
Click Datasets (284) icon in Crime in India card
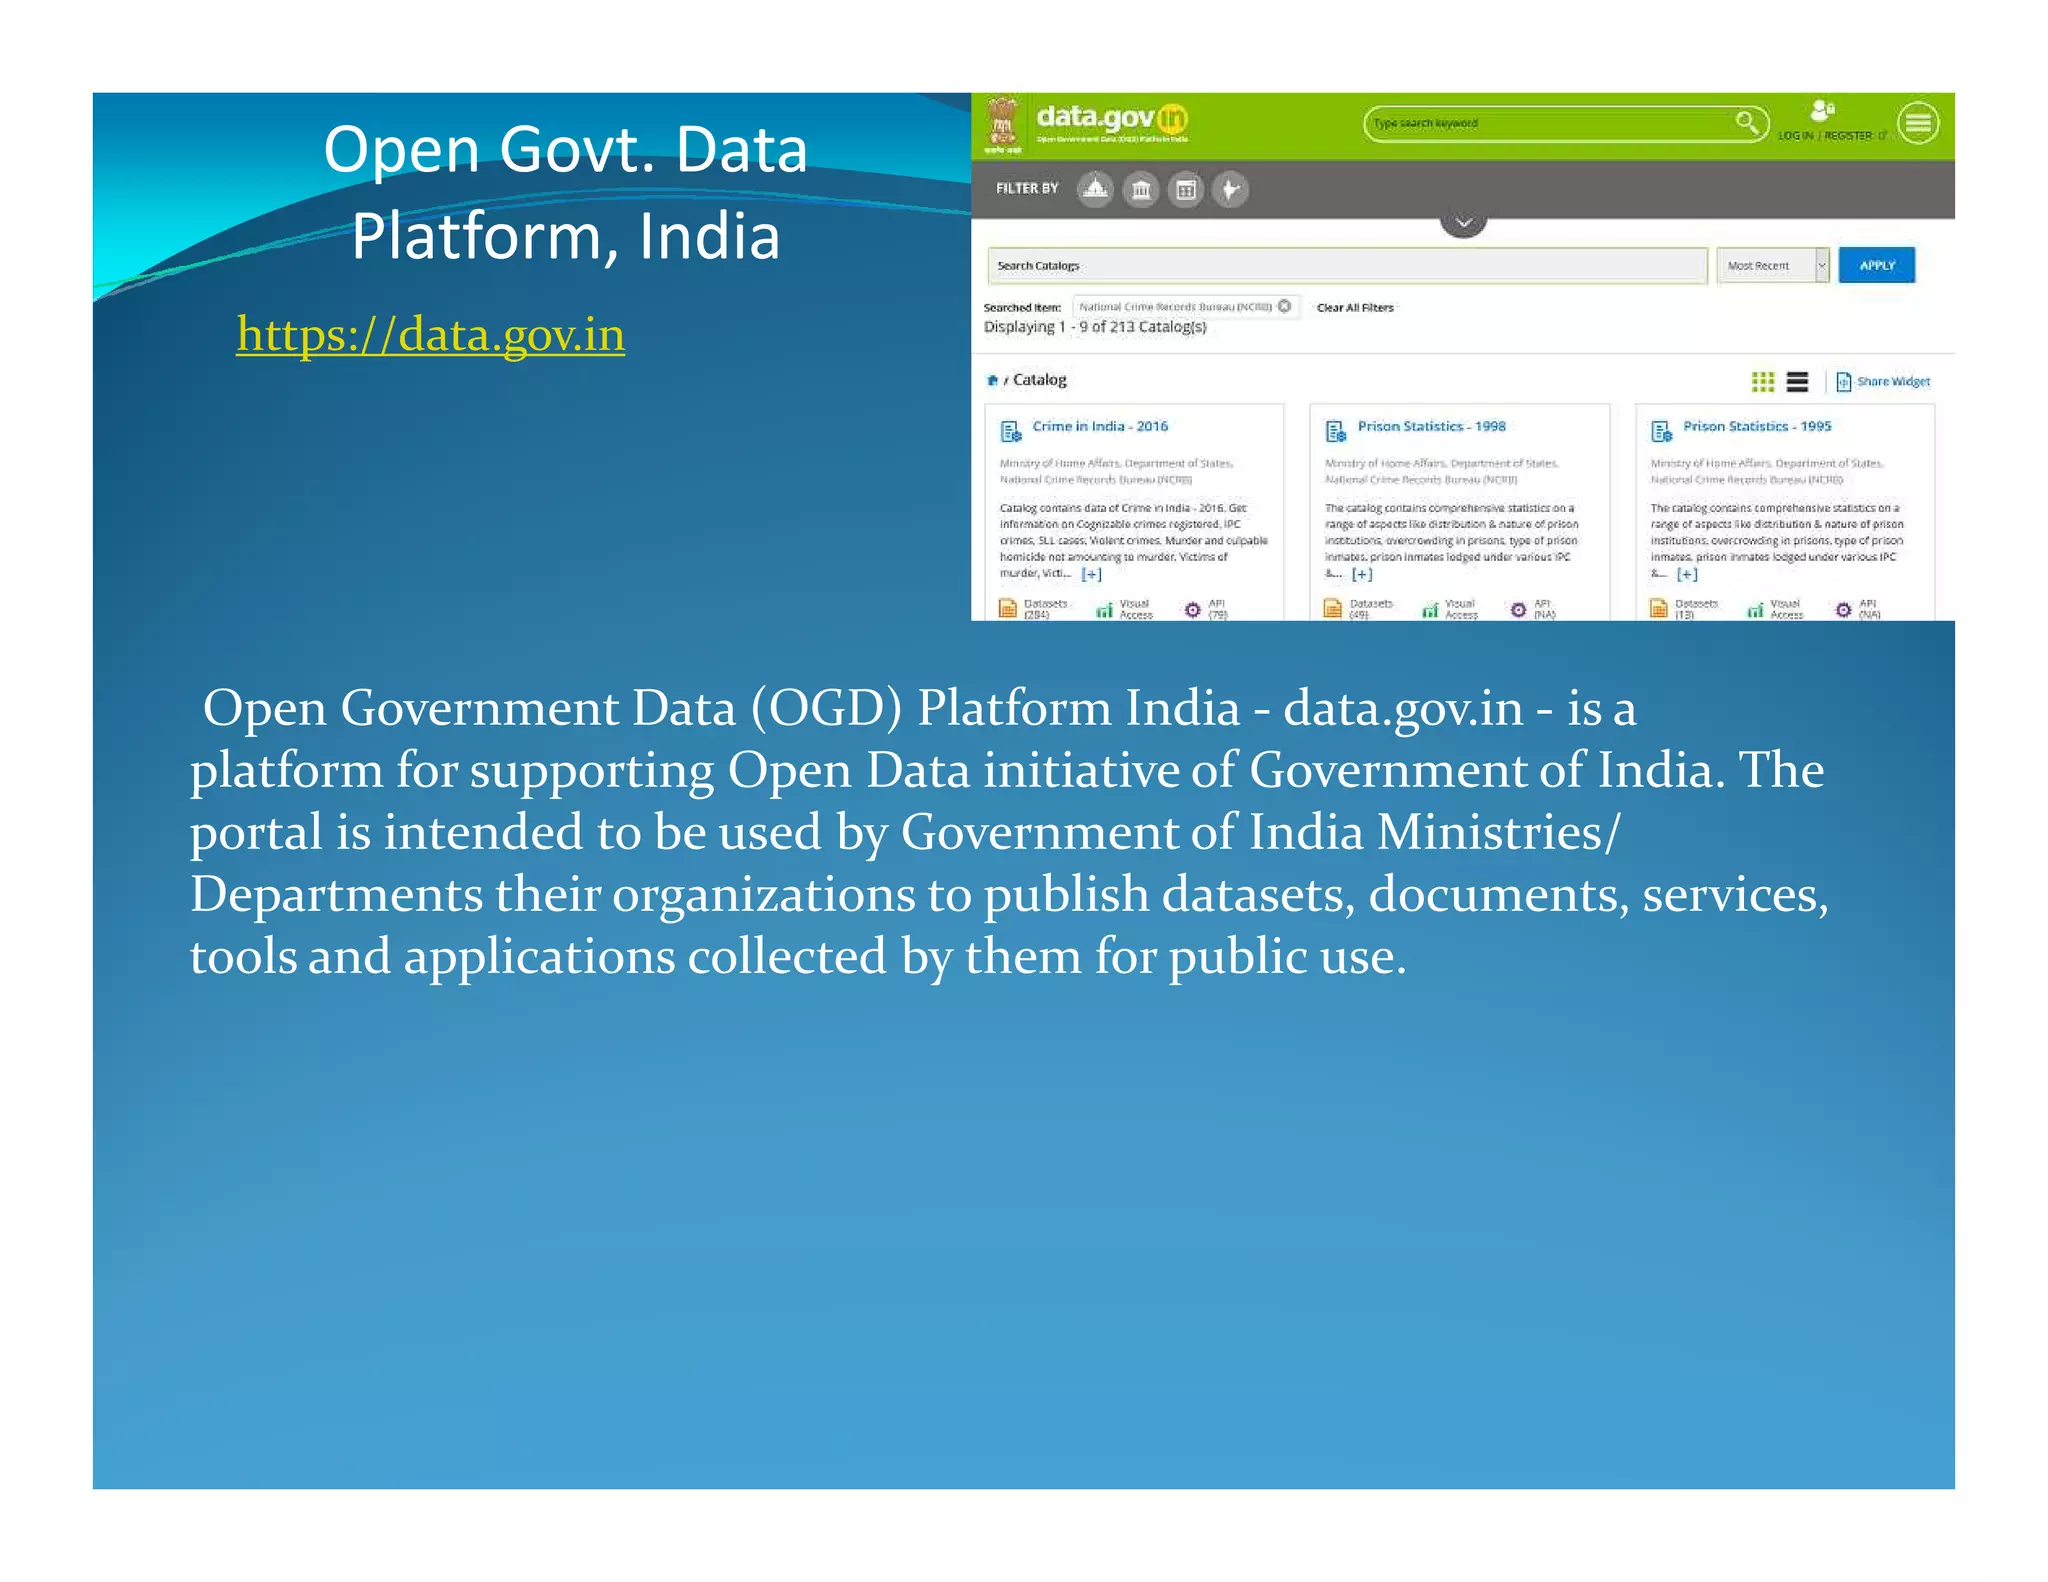pyautogui.click(x=1008, y=608)
